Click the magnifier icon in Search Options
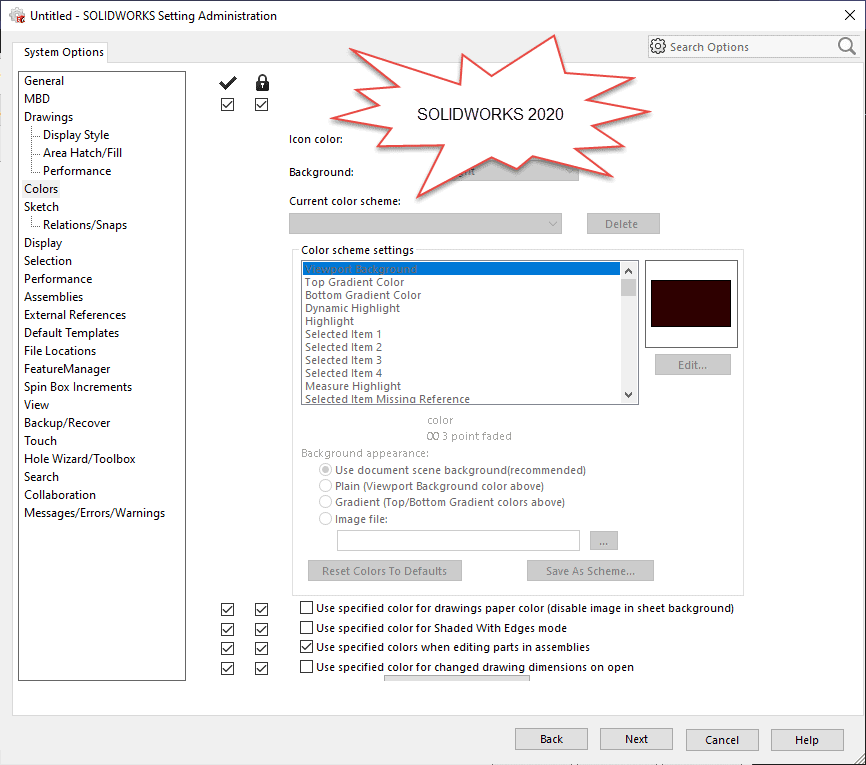The image size is (866, 765). [846, 46]
